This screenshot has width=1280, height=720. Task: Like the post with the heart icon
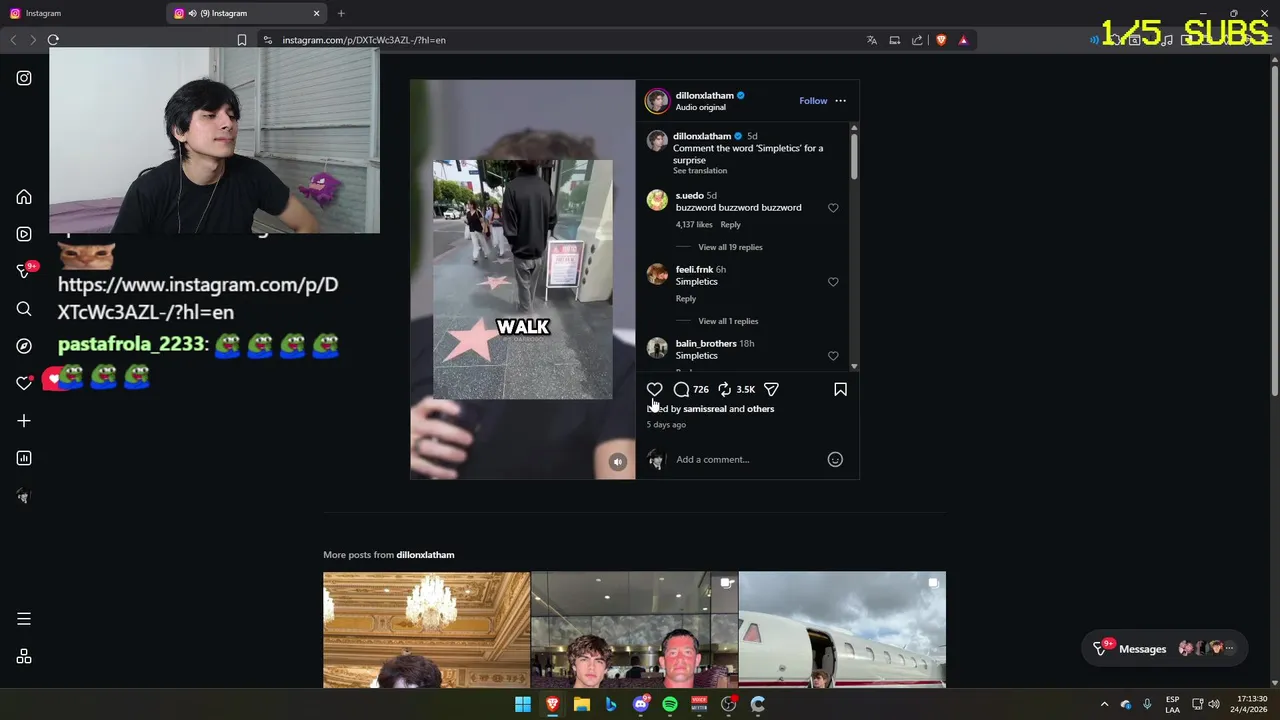[654, 389]
